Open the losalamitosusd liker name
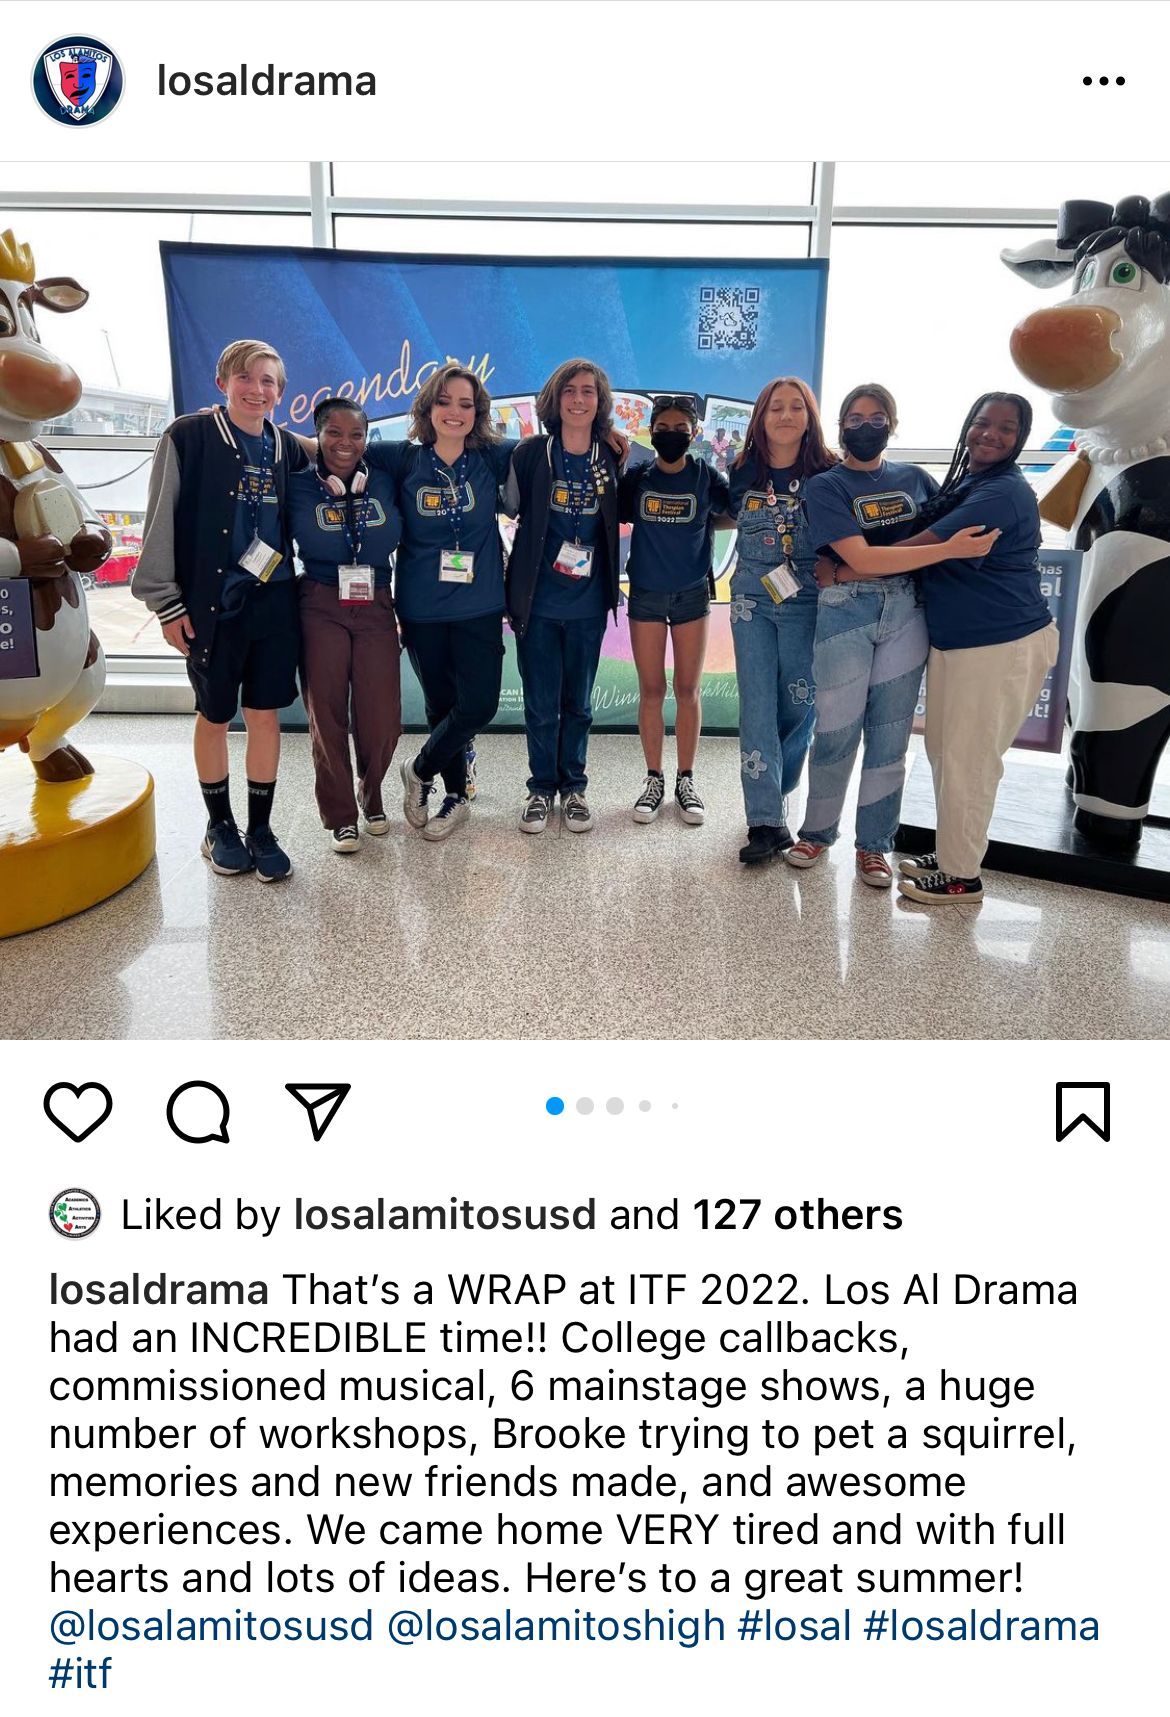Image resolution: width=1170 pixels, height=1717 pixels. 445,1215
